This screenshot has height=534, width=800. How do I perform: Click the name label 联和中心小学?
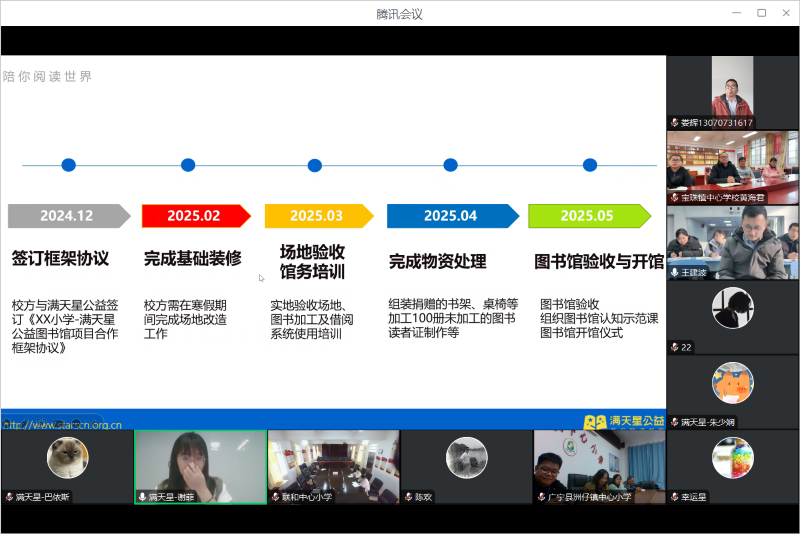tap(307, 497)
